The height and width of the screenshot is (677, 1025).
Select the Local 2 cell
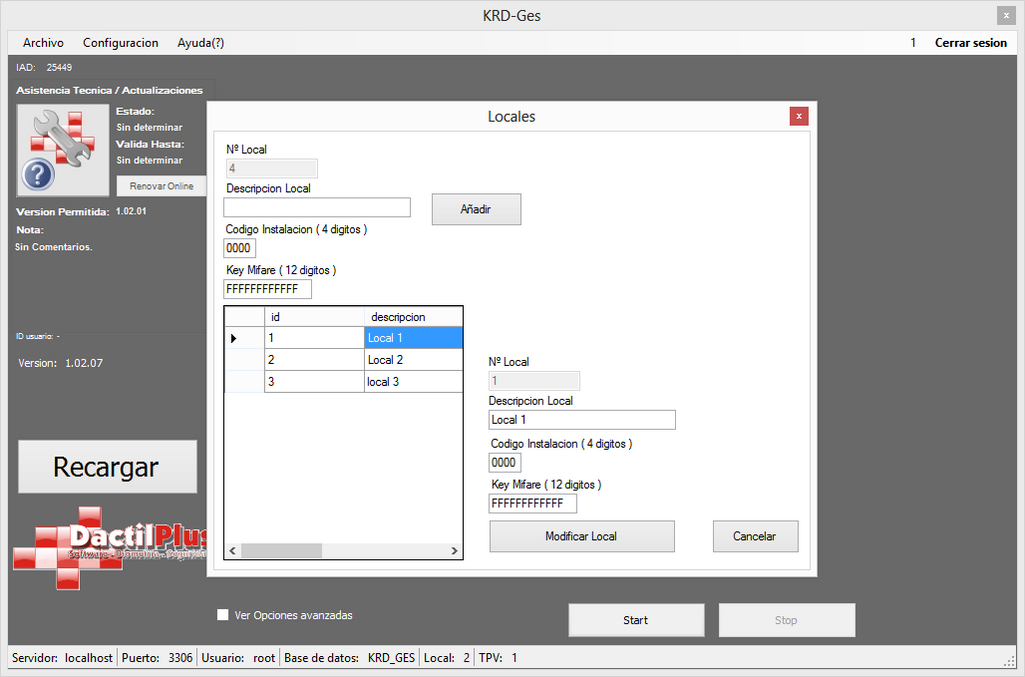point(413,360)
